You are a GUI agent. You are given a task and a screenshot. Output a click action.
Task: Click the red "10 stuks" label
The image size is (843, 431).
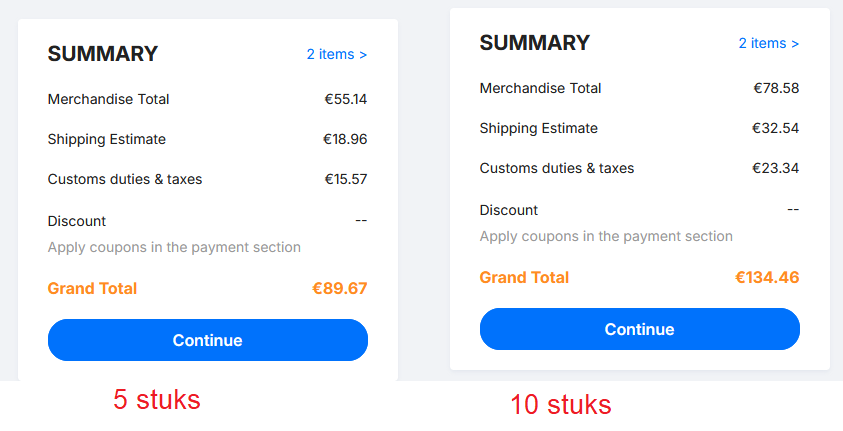560,405
